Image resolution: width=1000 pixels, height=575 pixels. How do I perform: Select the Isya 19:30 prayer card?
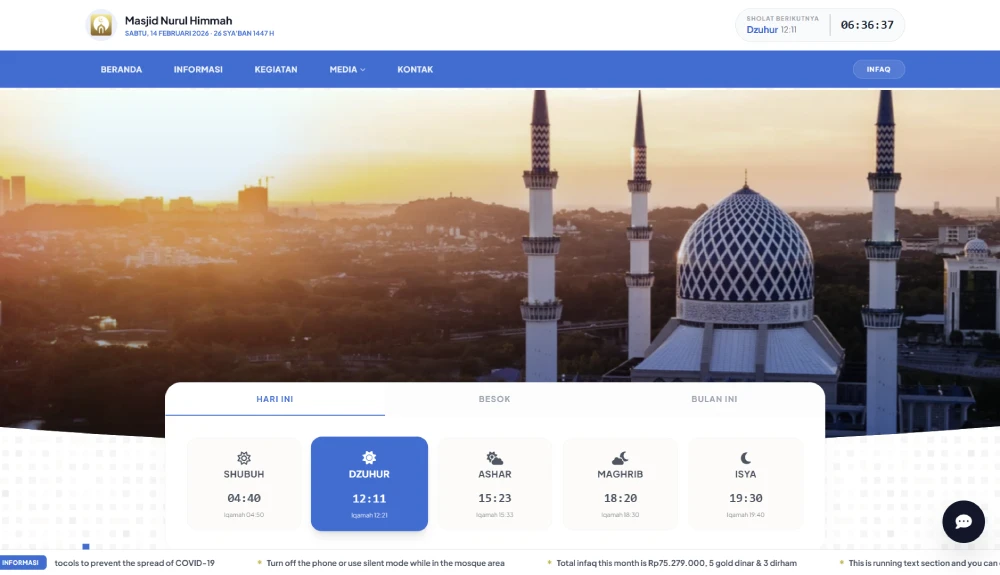746,484
